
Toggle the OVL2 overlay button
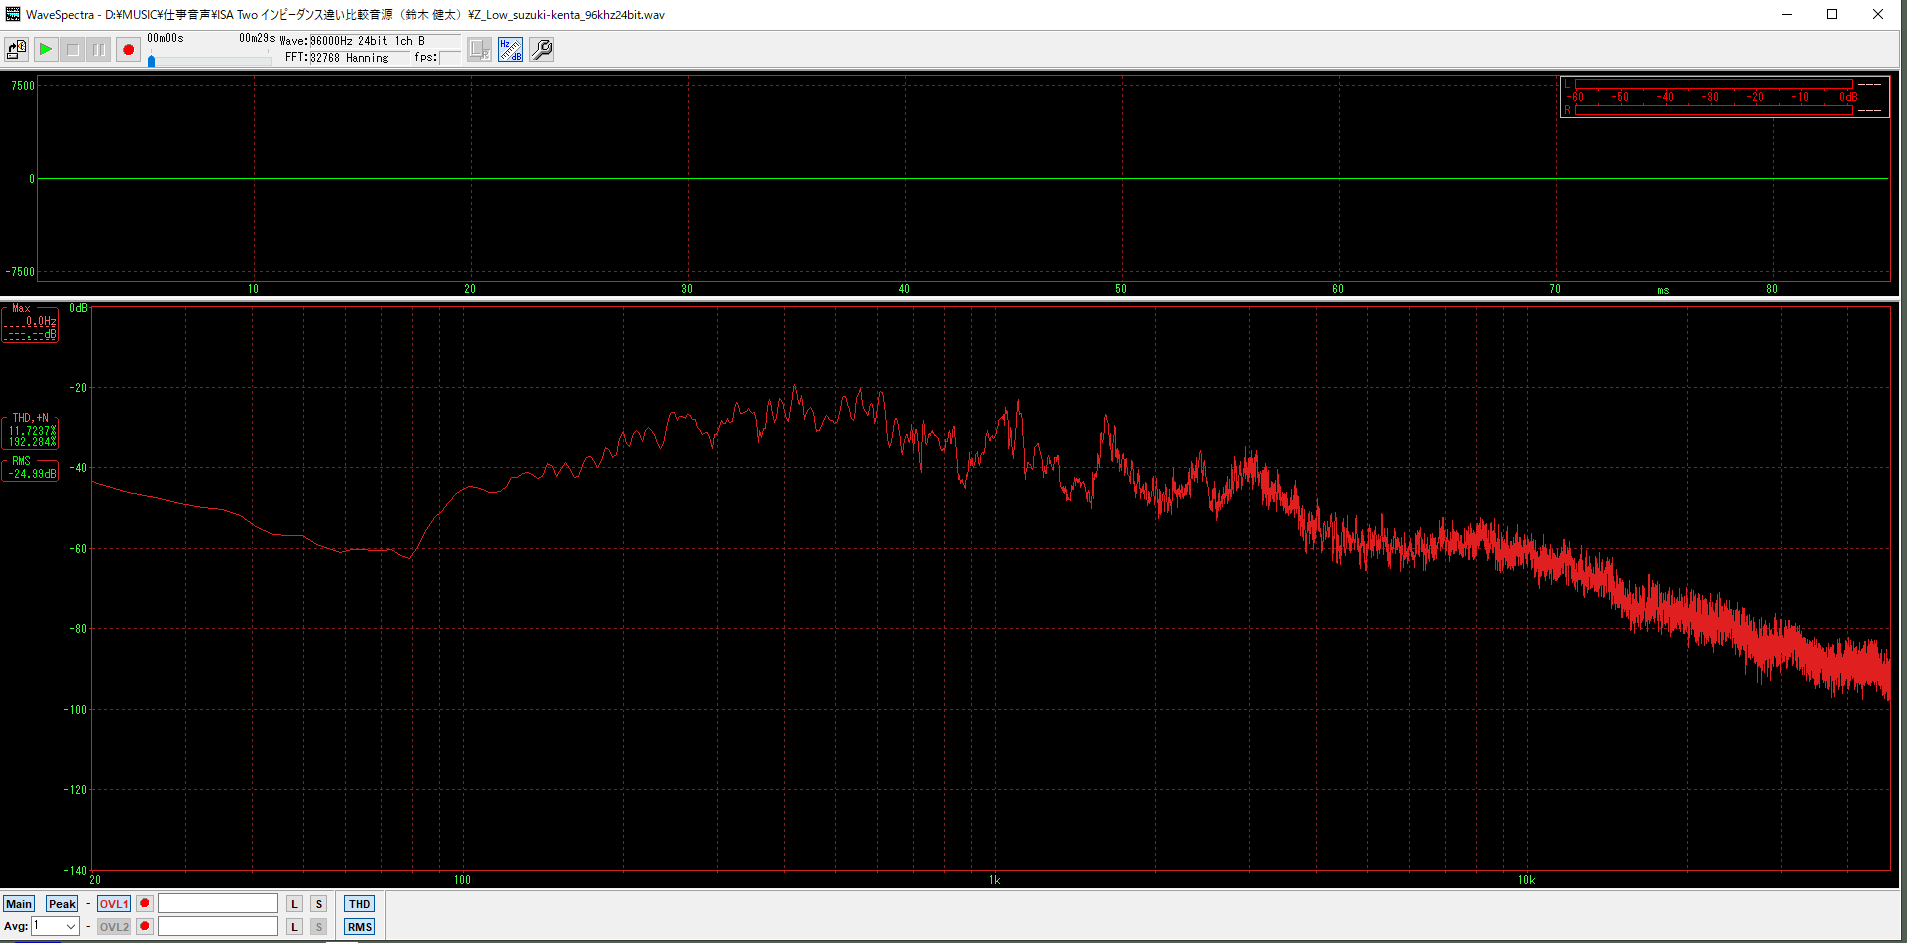tap(114, 927)
